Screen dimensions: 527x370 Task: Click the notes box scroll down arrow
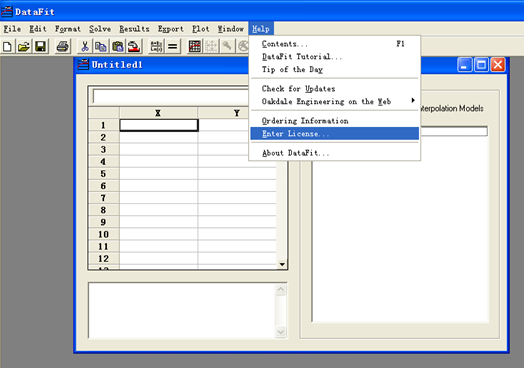coord(281,333)
